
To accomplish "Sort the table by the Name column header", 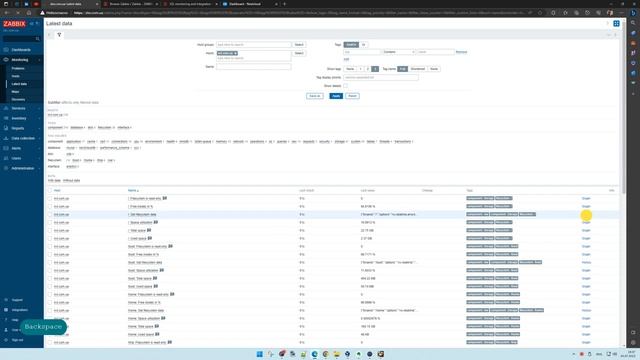I will (x=133, y=191).
